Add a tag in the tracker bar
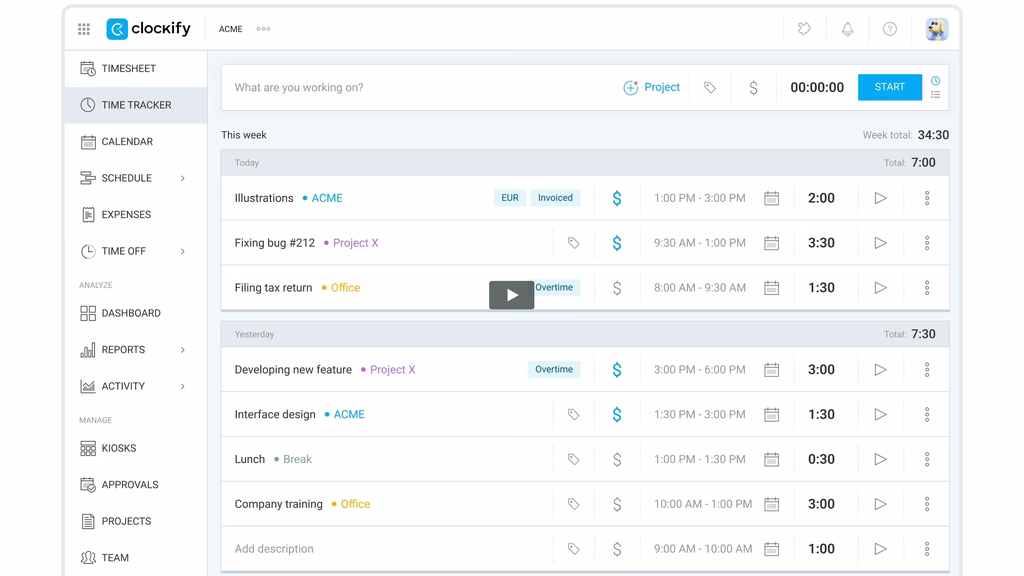This screenshot has width=1024, height=576. (710, 88)
